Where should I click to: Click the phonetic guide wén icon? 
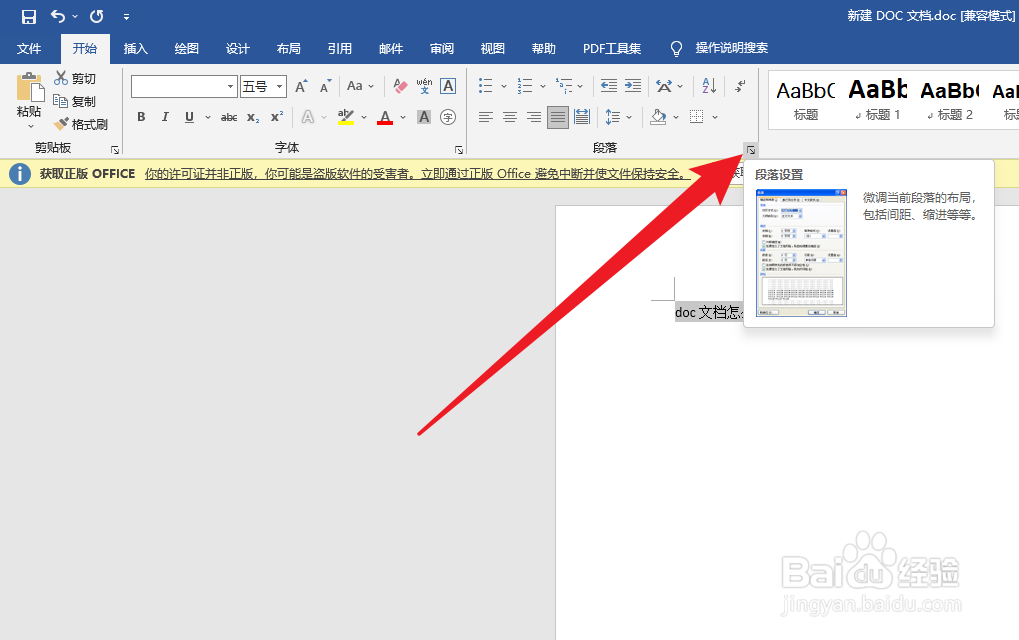coord(424,86)
